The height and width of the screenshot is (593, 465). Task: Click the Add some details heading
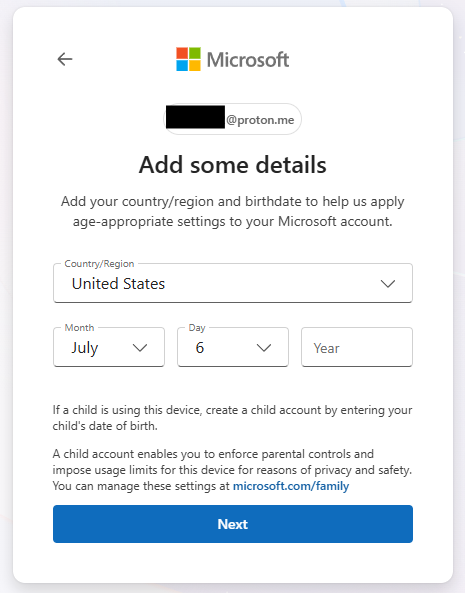point(232,165)
